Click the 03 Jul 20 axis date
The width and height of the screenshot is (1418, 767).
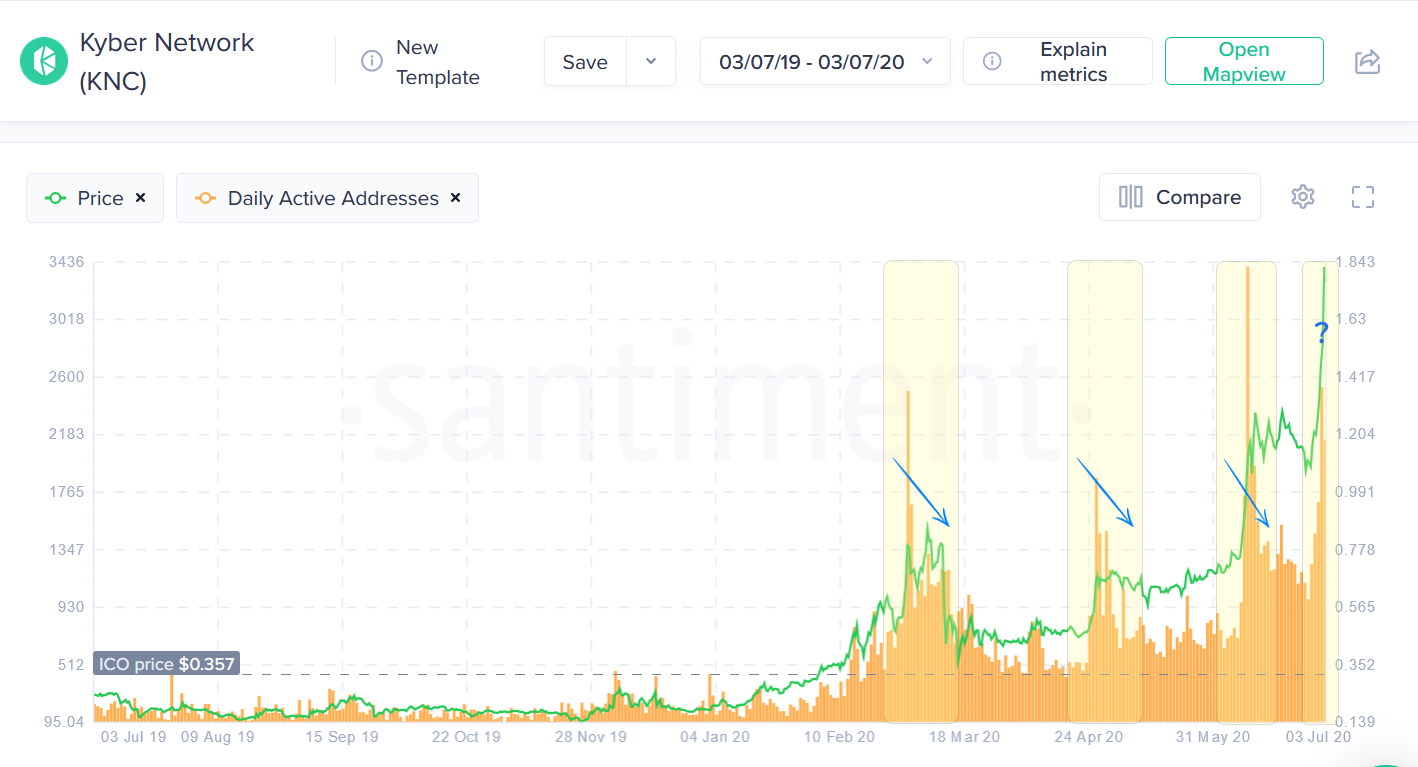[1319, 737]
